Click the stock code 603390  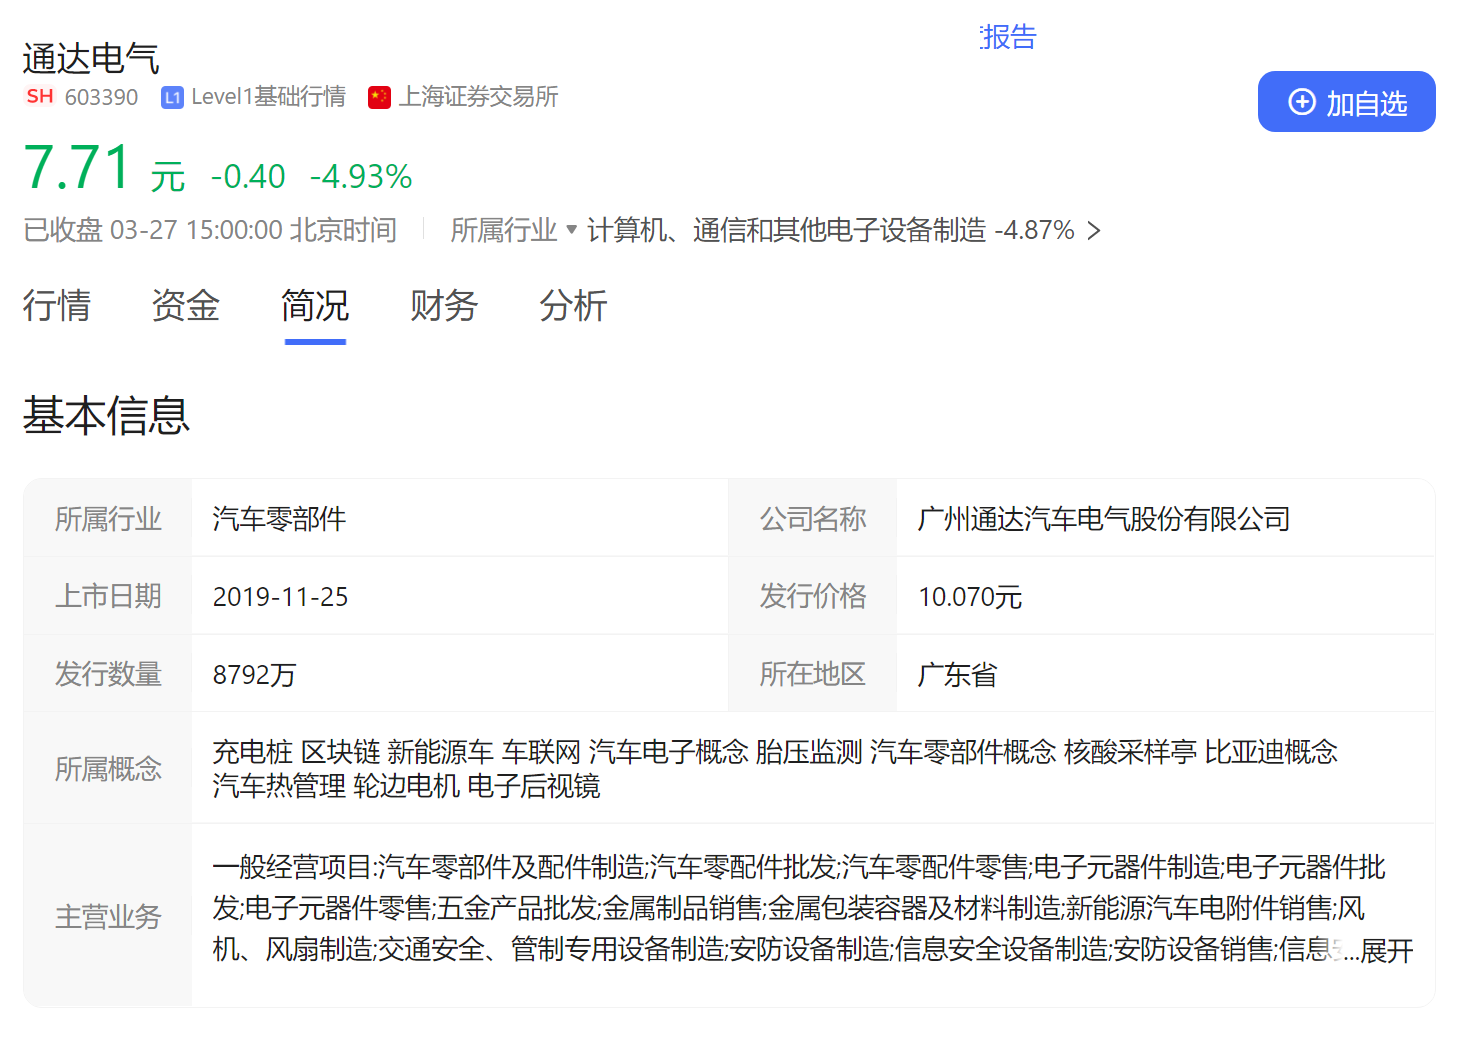(x=101, y=97)
